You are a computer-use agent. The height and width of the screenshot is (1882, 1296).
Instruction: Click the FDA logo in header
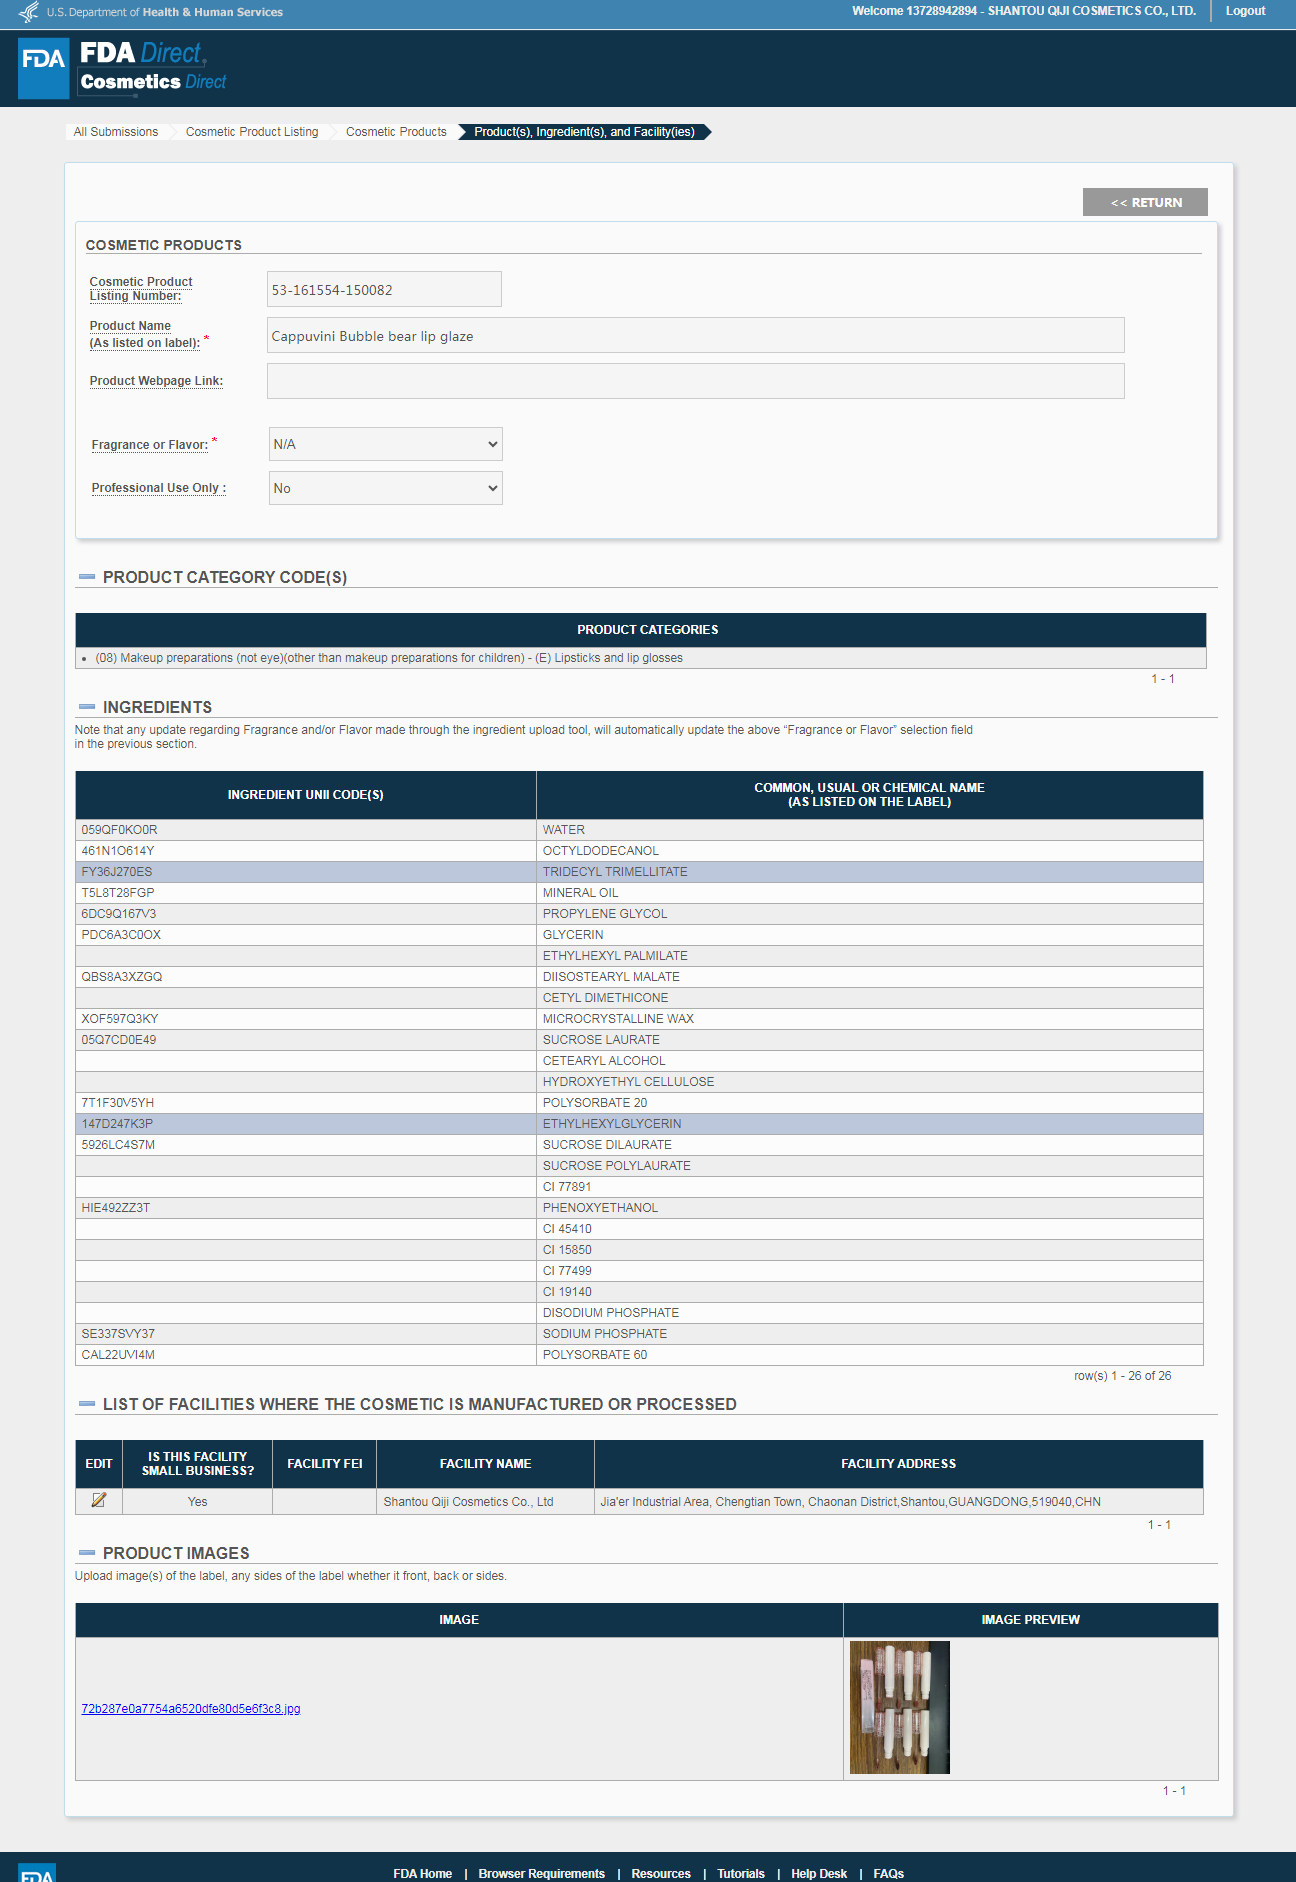click(x=44, y=68)
